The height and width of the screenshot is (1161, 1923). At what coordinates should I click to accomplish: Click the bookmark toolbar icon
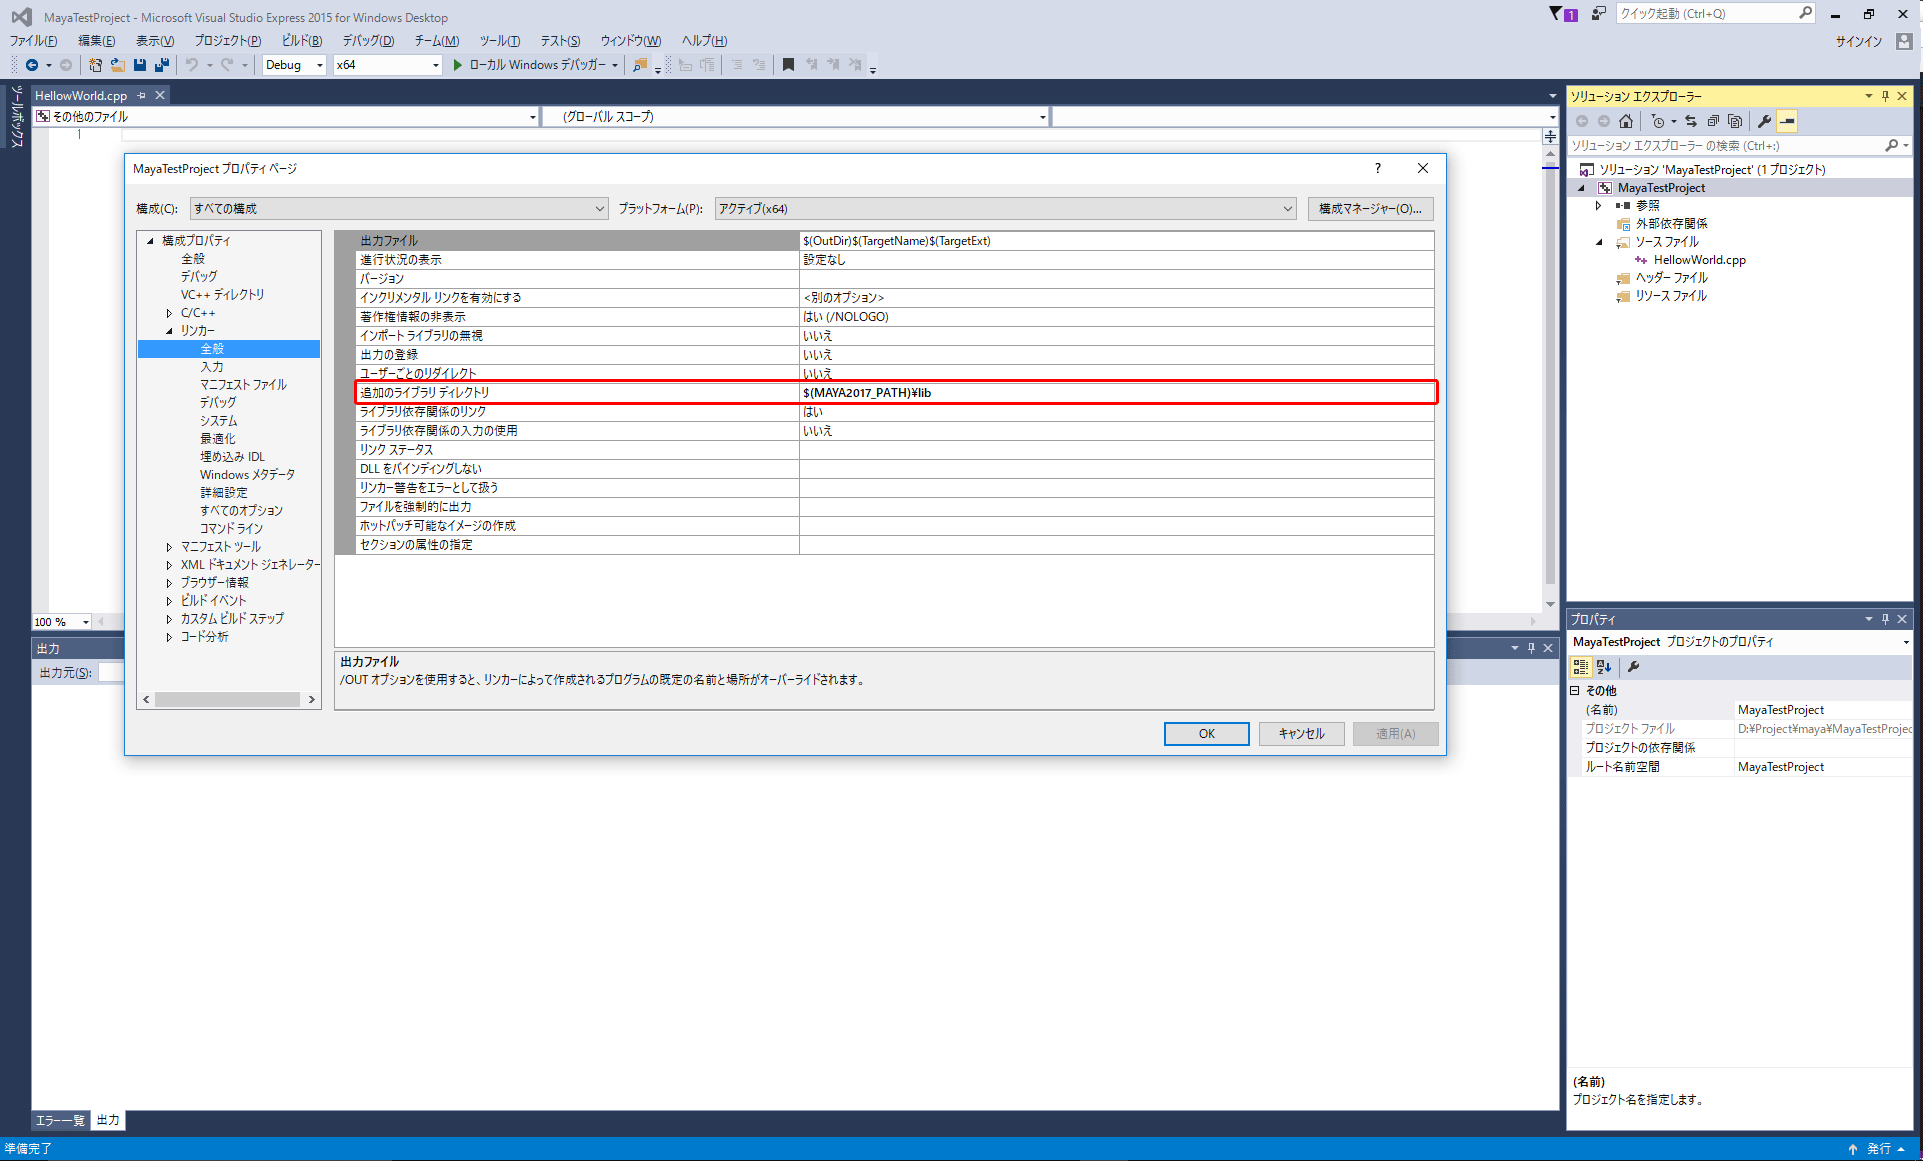(x=788, y=65)
